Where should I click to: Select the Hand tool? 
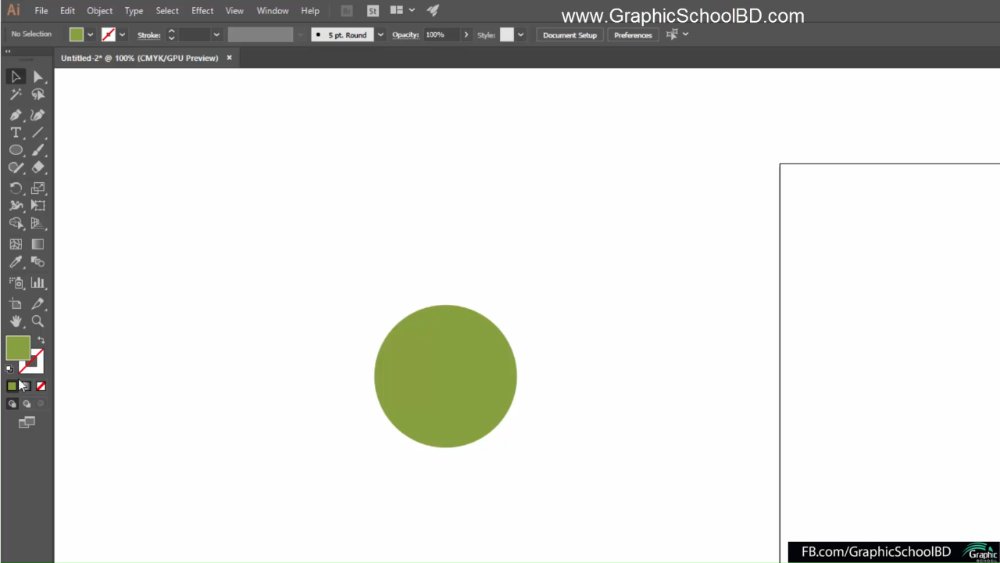[16, 321]
